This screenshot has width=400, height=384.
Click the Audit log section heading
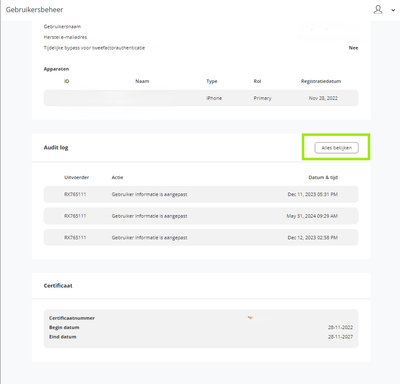pos(56,147)
